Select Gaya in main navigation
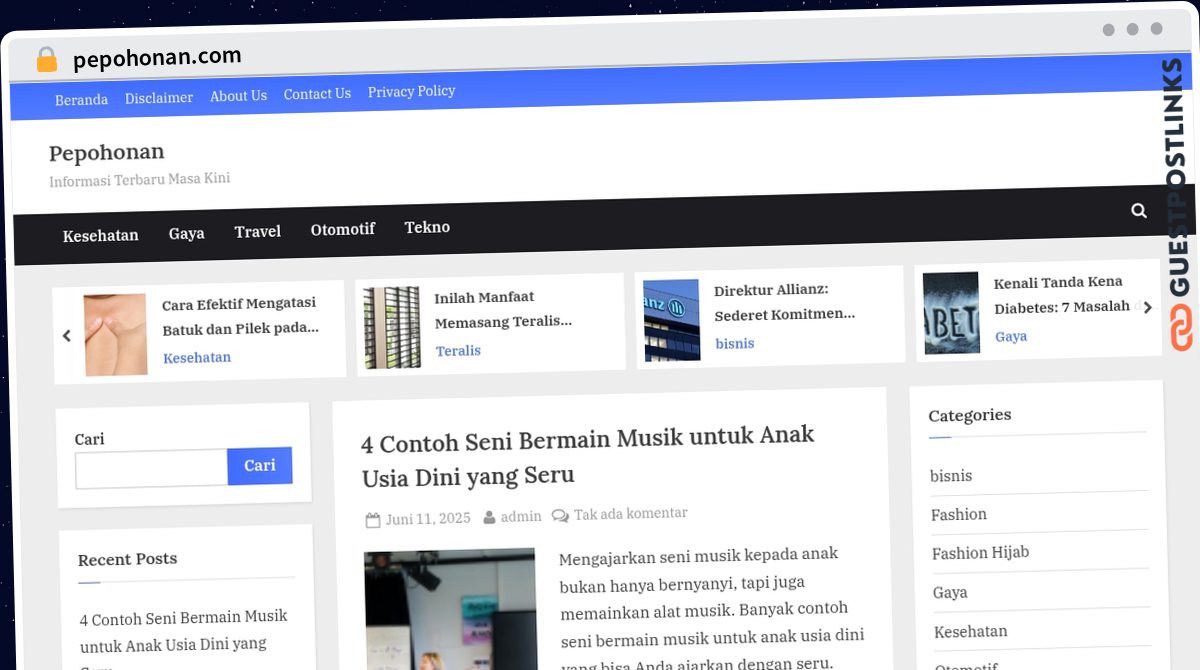The width and height of the screenshot is (1200, 670). pos(186,233)
